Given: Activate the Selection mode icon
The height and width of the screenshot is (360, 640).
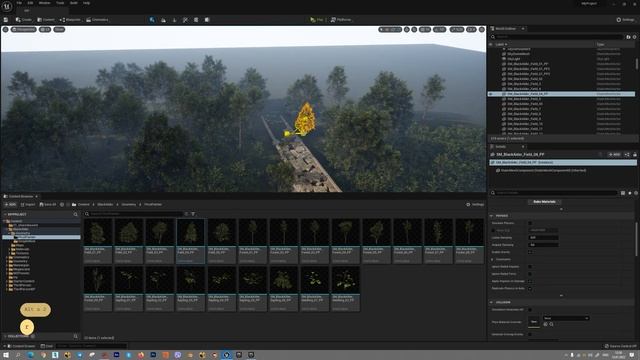Looking at the screenshot, I should point(152,20).
